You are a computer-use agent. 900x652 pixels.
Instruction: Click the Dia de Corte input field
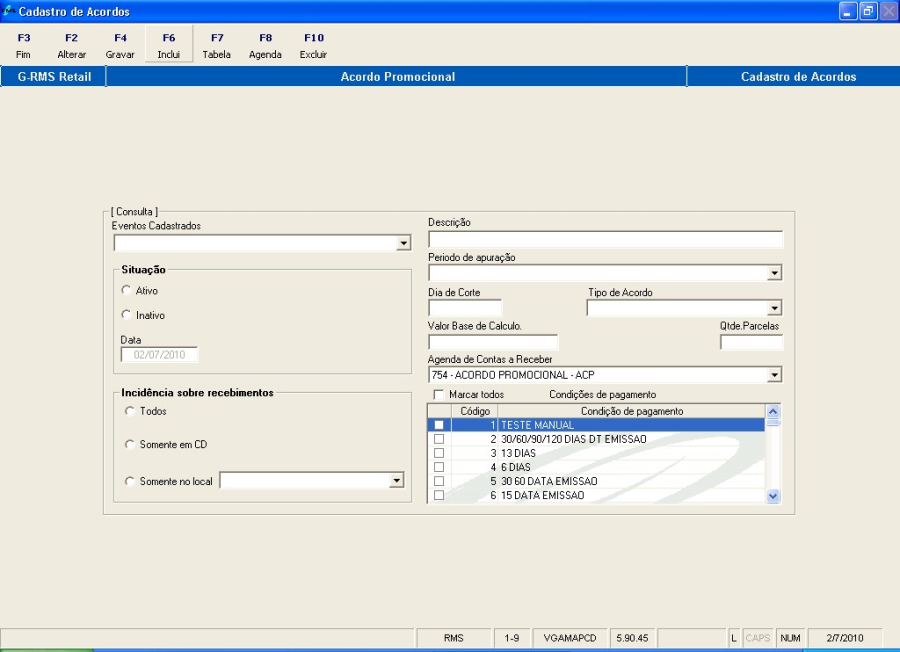(x=465, y=308)
